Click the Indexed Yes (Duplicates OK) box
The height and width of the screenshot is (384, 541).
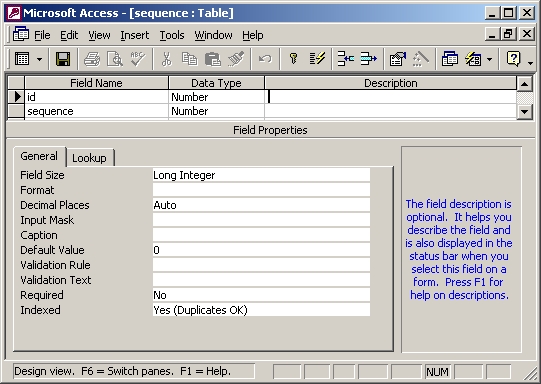[x=261, y=310]
